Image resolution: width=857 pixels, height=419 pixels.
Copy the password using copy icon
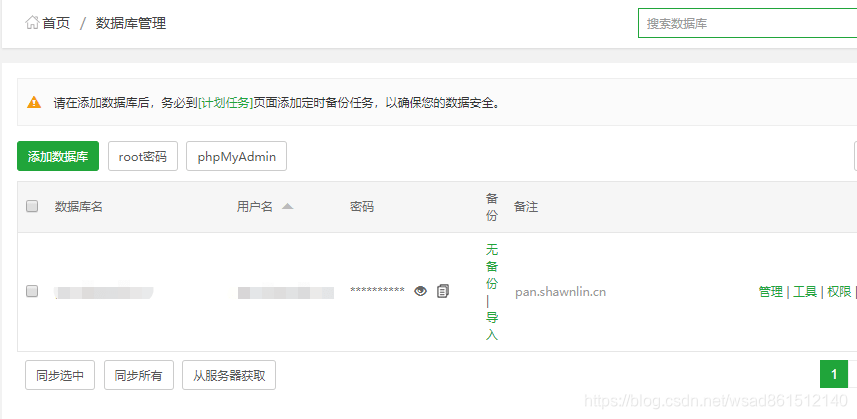click(x=443, y=291)
